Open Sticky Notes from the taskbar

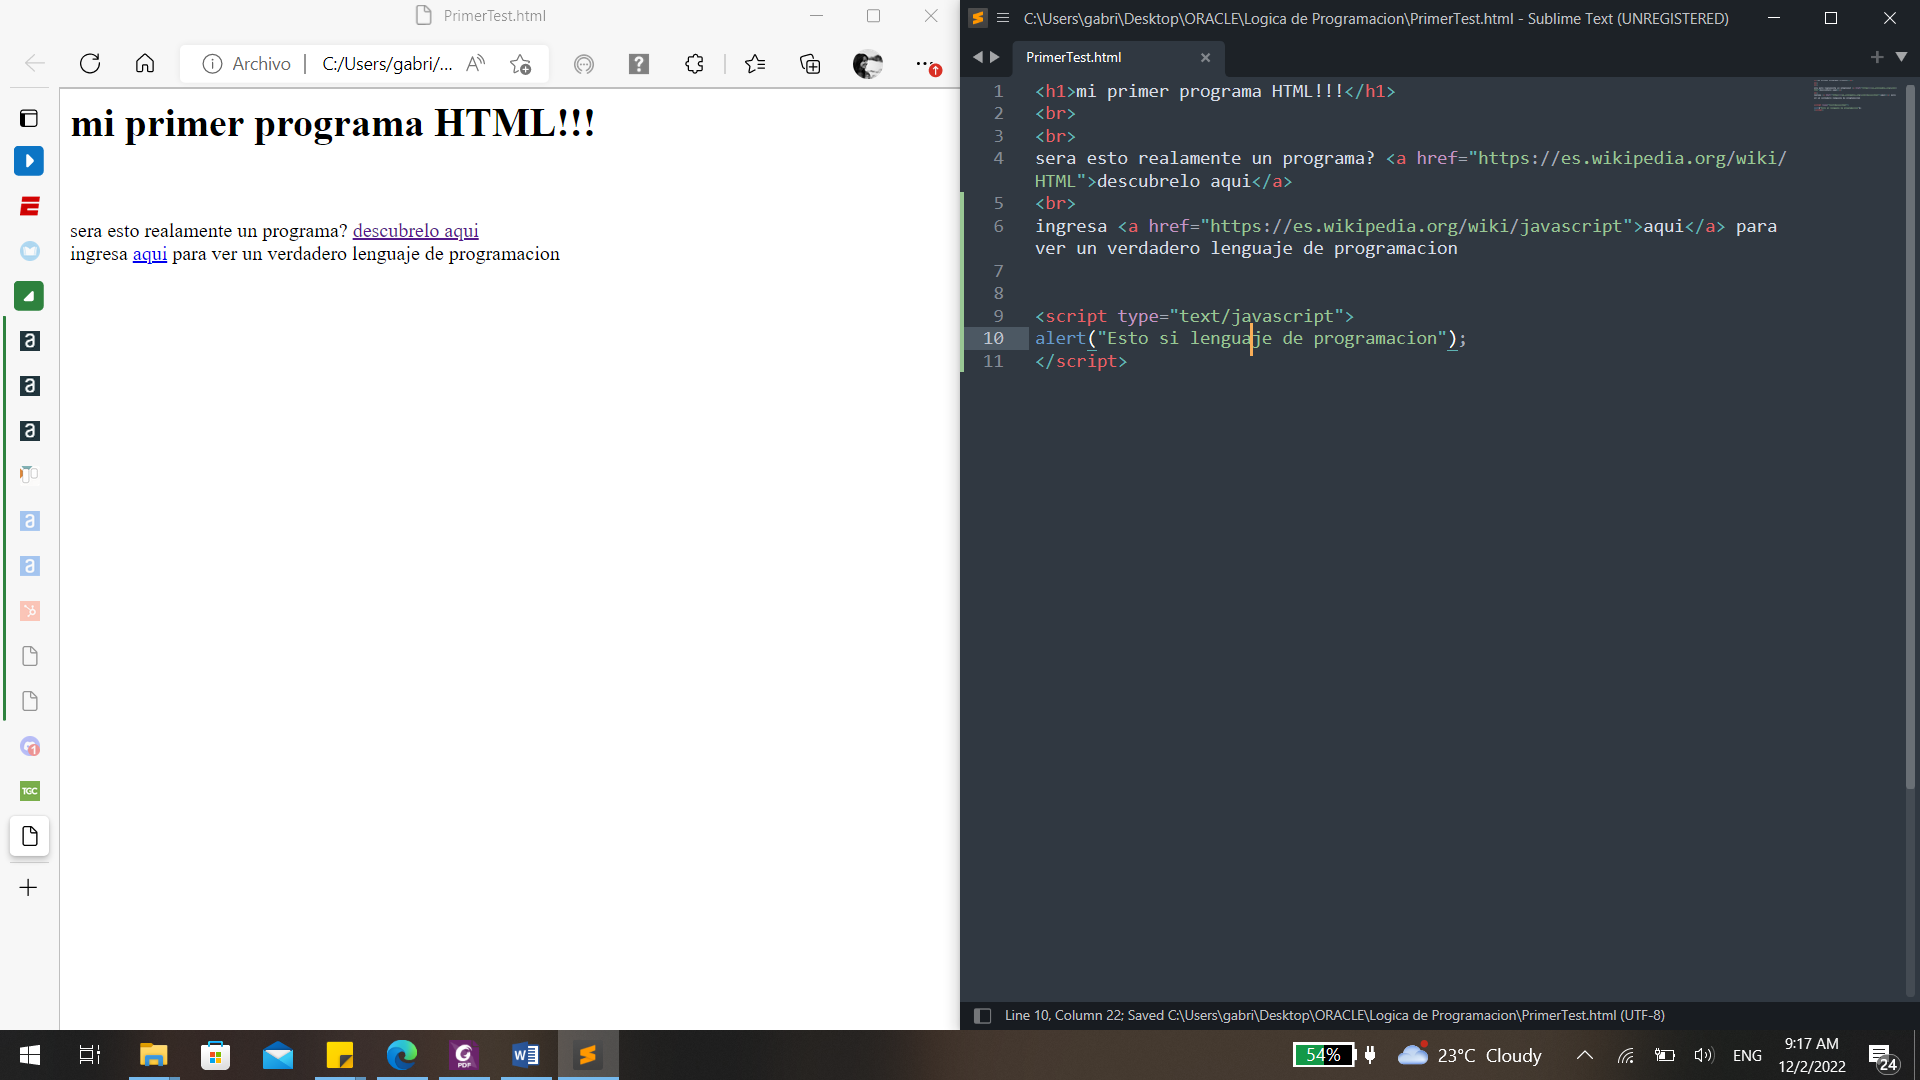point(340,1055)
